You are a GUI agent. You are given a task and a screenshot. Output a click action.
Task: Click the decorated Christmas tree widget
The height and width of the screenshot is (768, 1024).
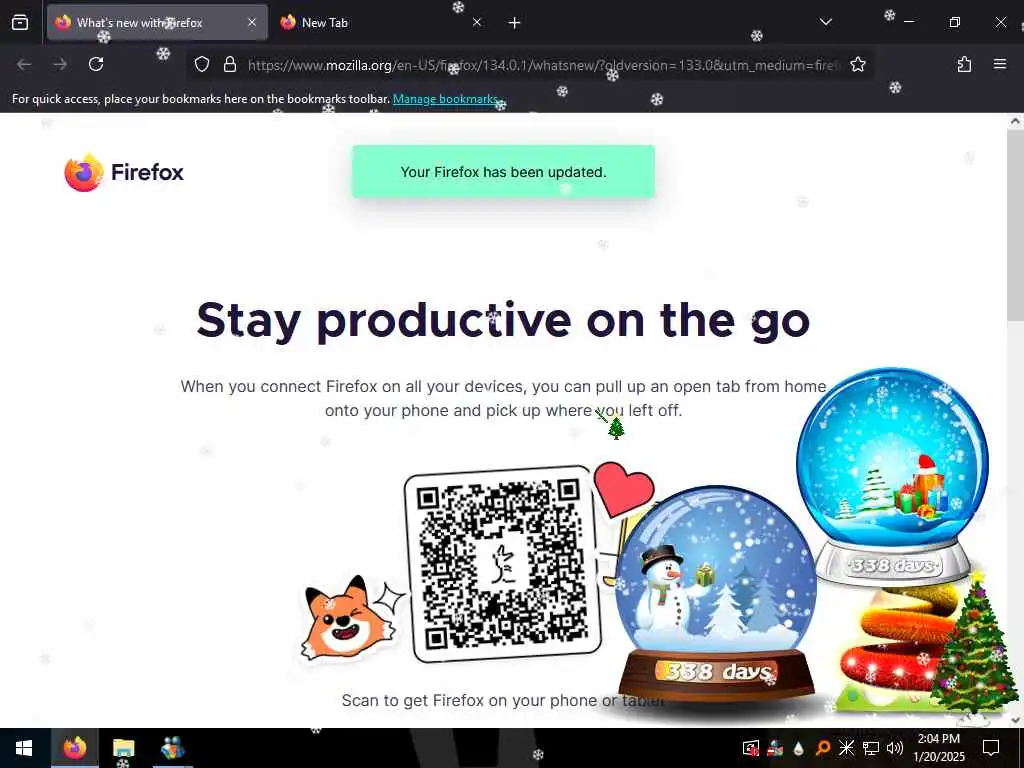click(x=974, y=645)
